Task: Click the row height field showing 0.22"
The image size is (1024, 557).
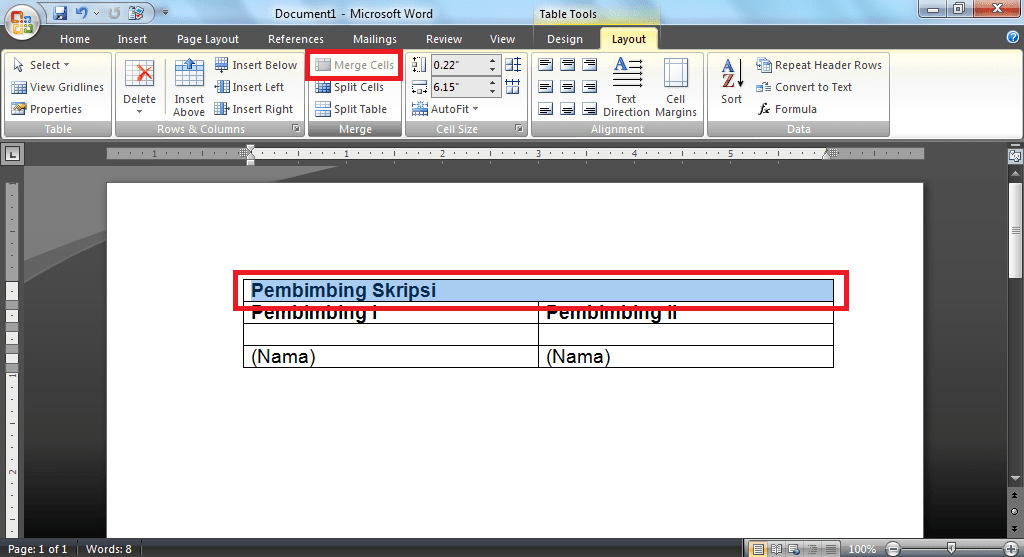Action: coord(458,65)
